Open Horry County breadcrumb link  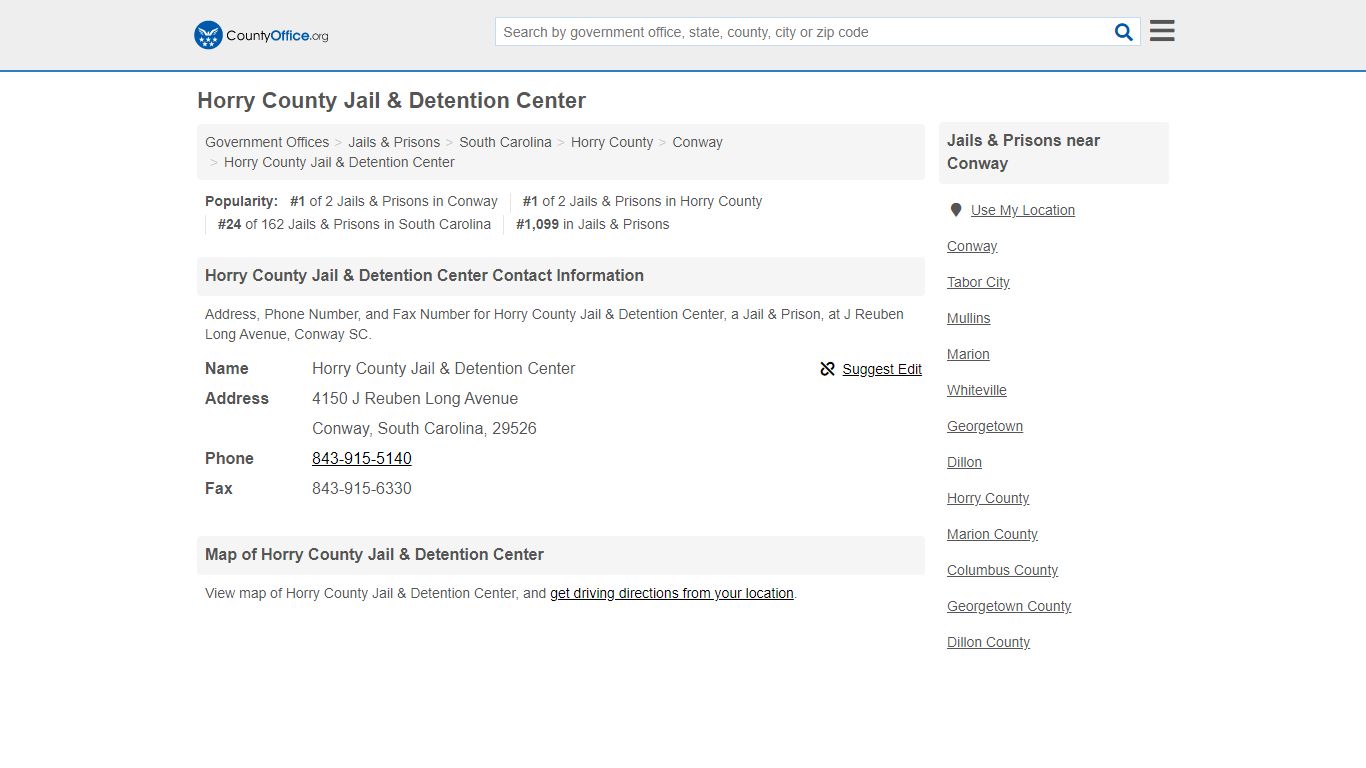click(x=612, y=142)
